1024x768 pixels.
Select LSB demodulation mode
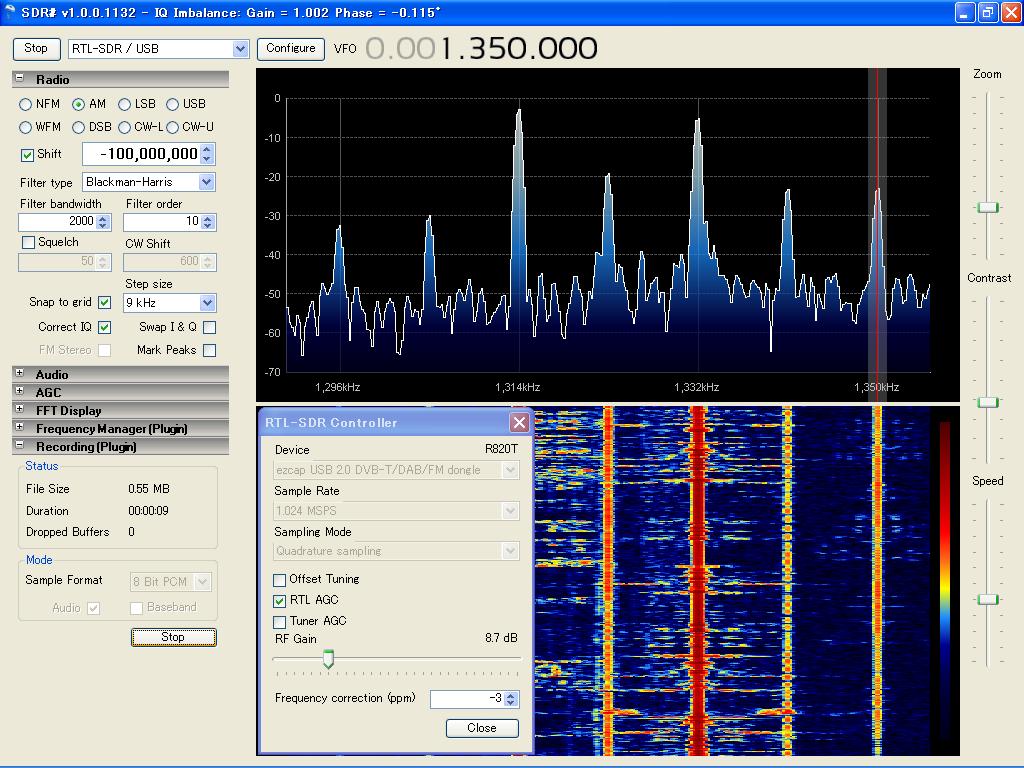[124, 104]
